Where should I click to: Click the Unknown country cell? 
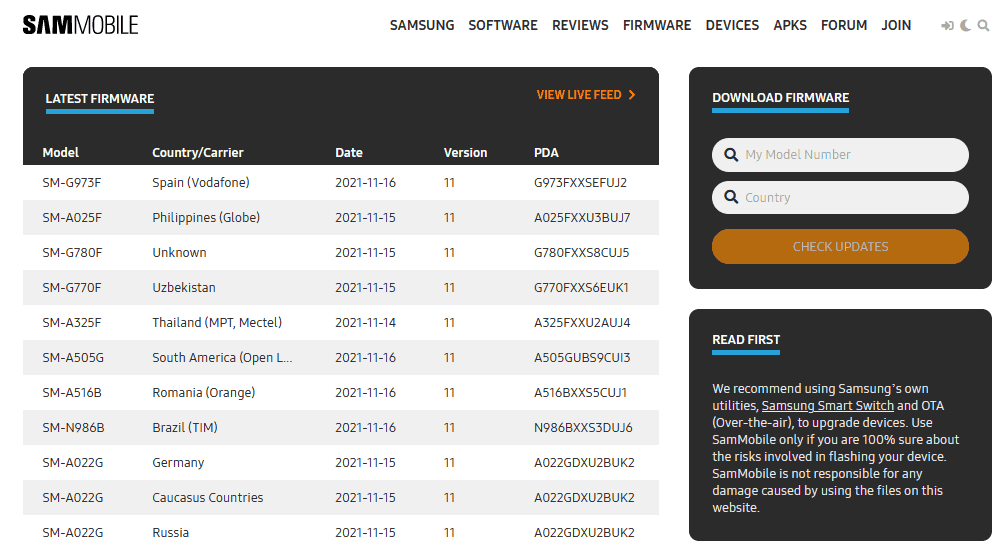[x=179, y=252]
